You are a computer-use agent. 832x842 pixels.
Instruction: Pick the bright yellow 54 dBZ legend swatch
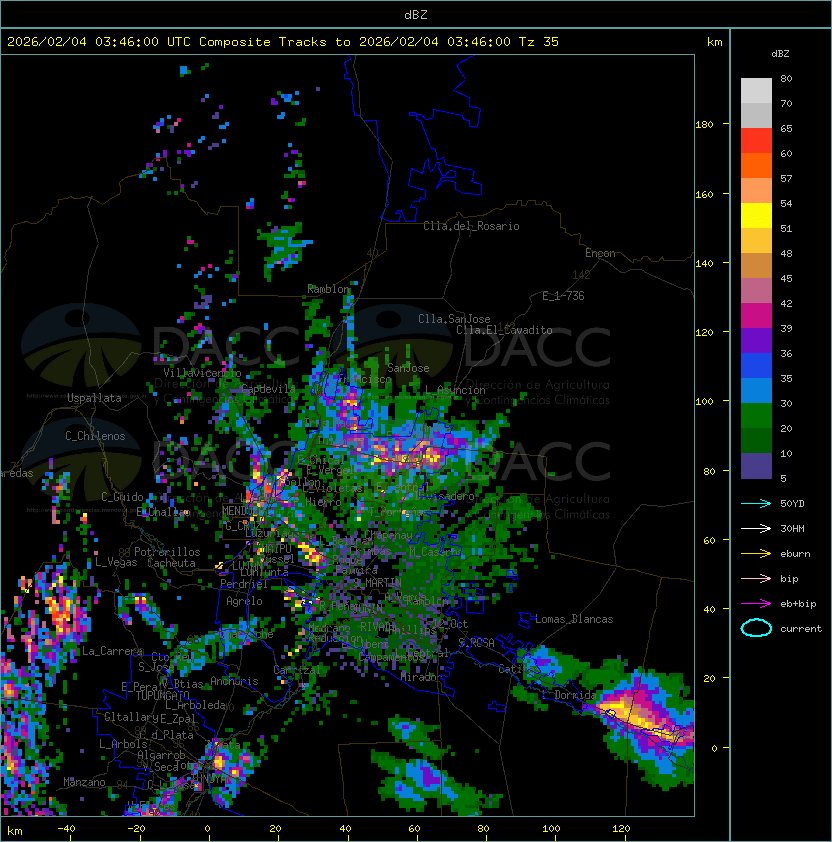[x=756, y=216]
